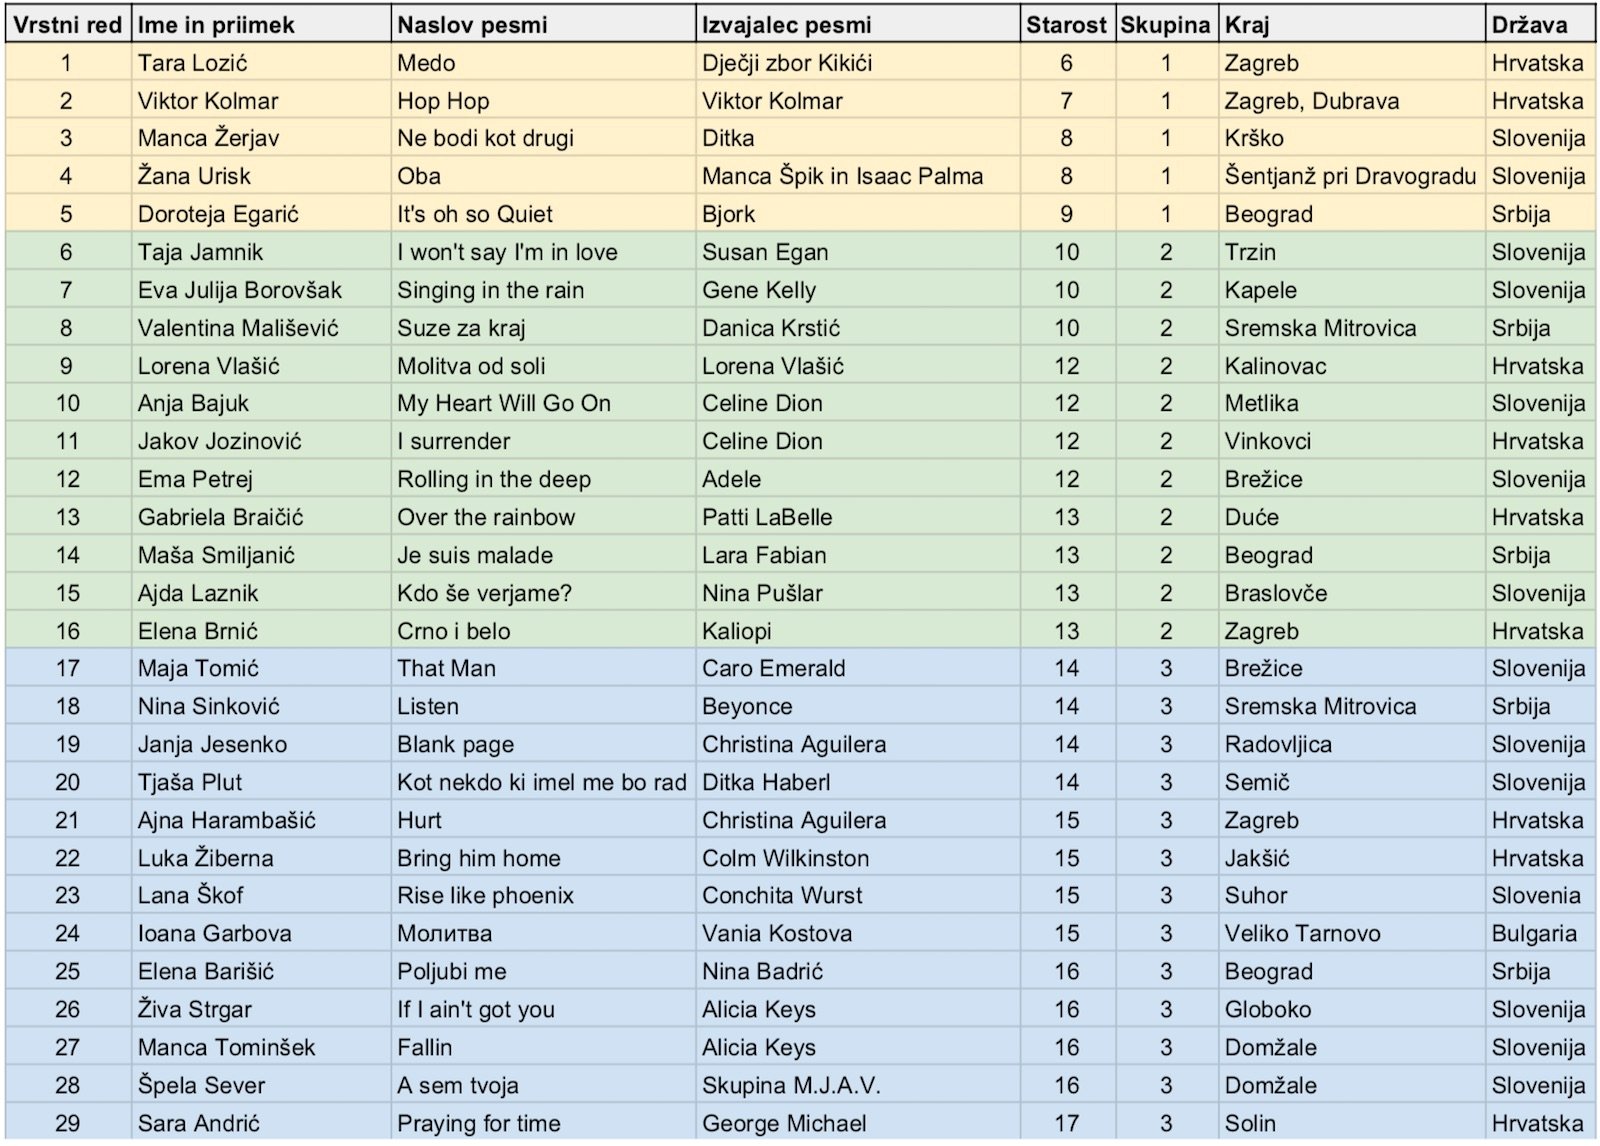This screenshot has width=1600, height=1146.
Task: Click the 'Starost' column header
Action: coord(1066,25)
